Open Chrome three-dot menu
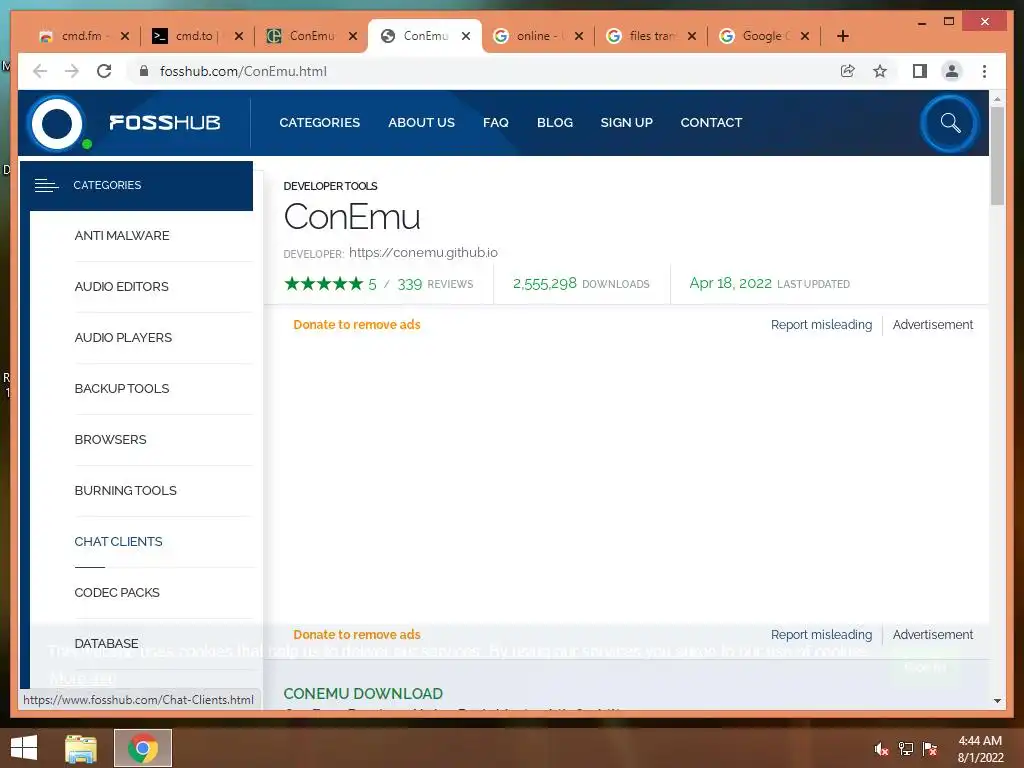1024x768 pixels. (x=984, y=71)
